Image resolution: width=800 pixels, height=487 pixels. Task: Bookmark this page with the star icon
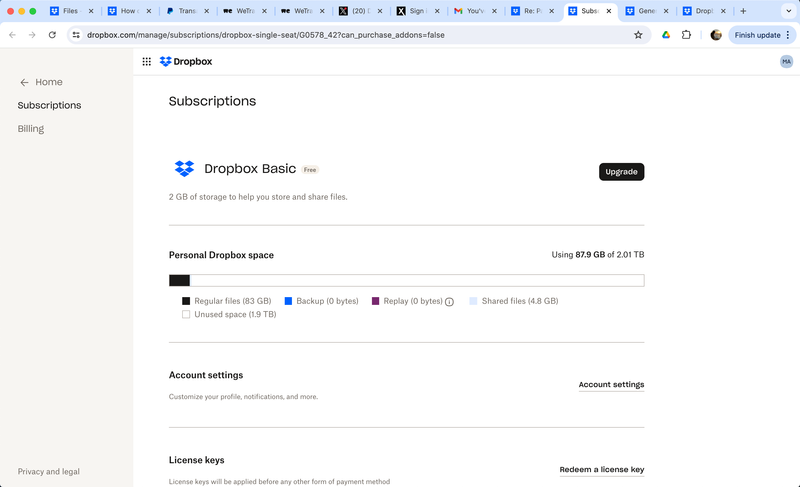click(x=638, y=35)
